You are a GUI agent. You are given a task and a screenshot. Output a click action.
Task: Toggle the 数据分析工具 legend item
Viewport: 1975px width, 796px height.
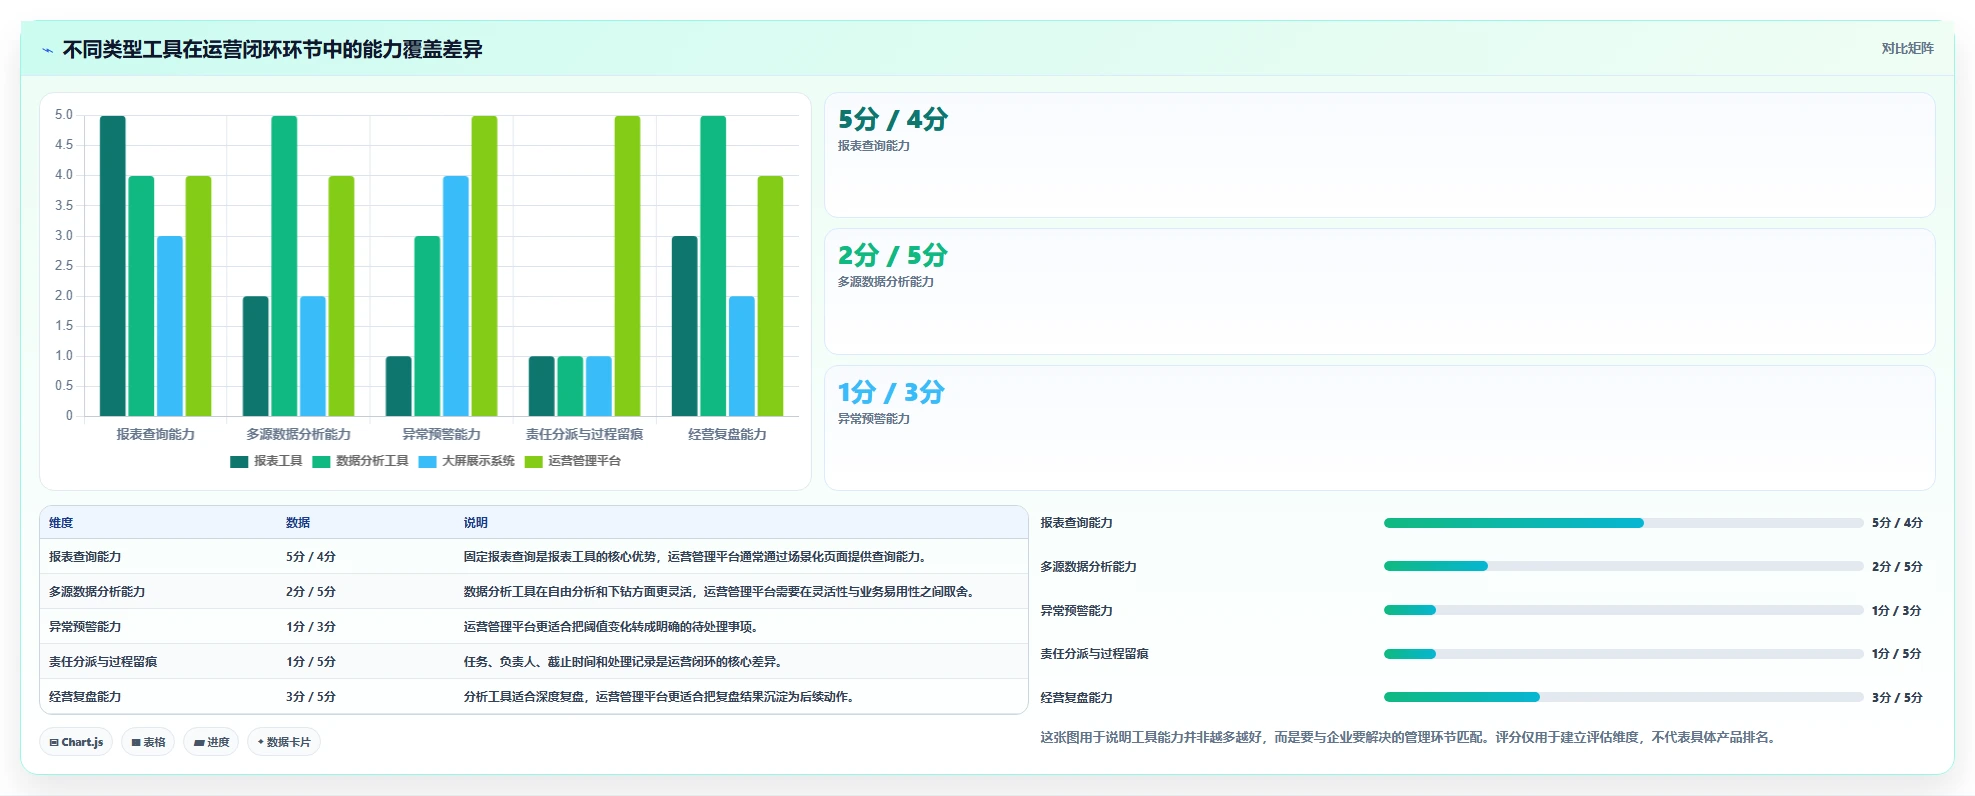[360, 461]
